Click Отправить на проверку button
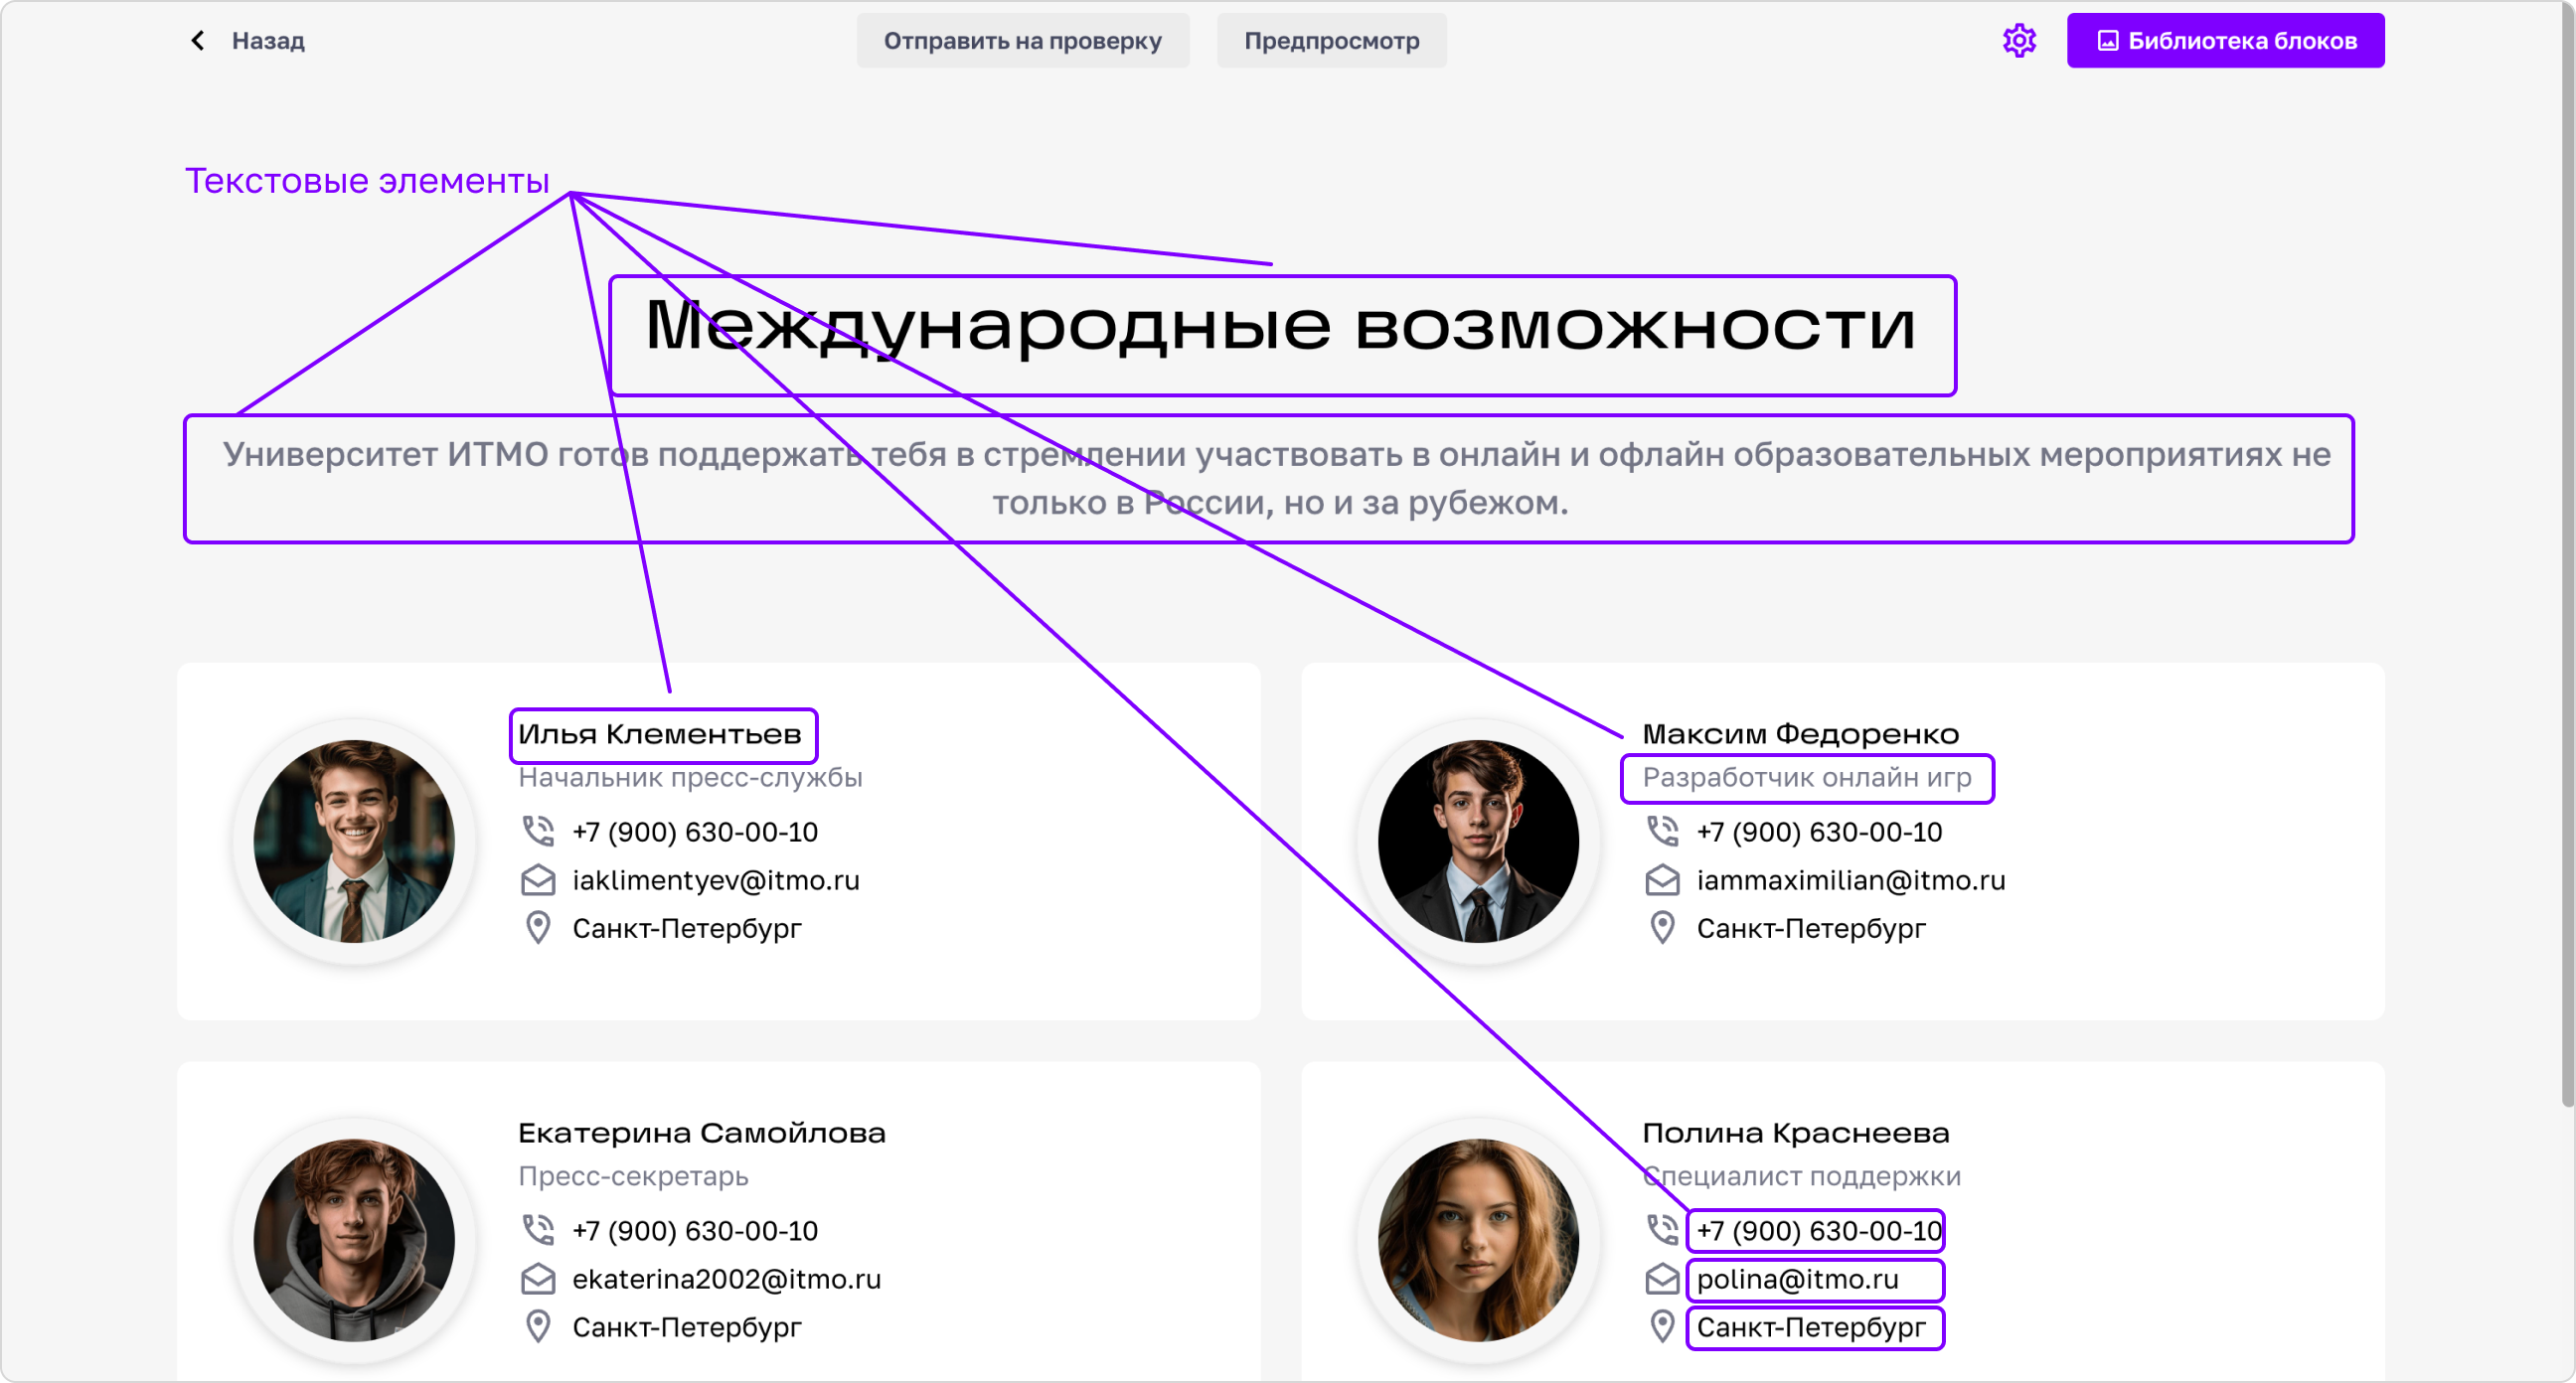 (1022, 41)
